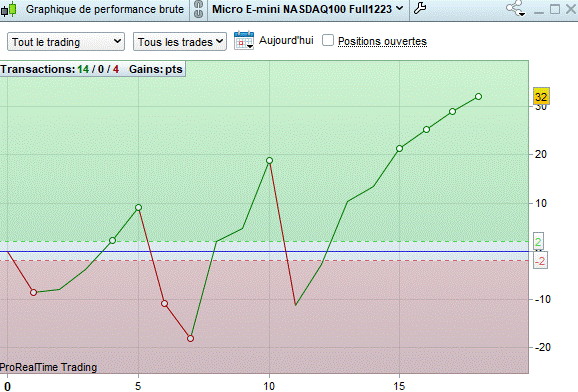Open the Tous les trades dropdown
This screenshot has width=578, height=392.
(x=180, y=42)
